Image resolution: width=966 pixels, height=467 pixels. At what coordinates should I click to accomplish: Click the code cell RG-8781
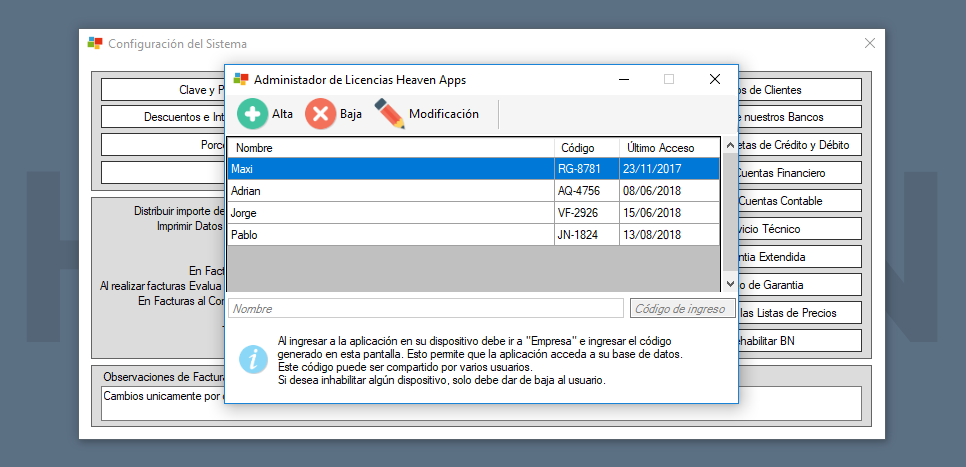click(x=586, y=168)
